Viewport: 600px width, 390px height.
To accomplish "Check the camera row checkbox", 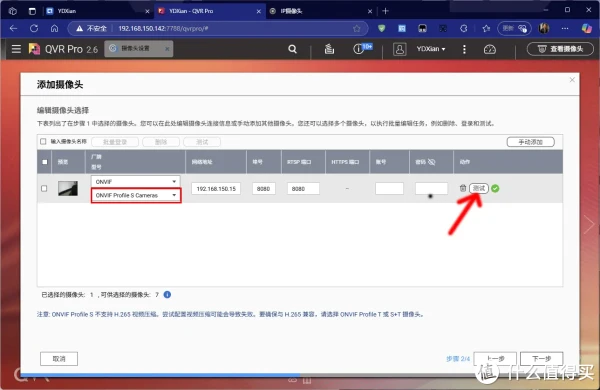I will click(x=44, y=188).
